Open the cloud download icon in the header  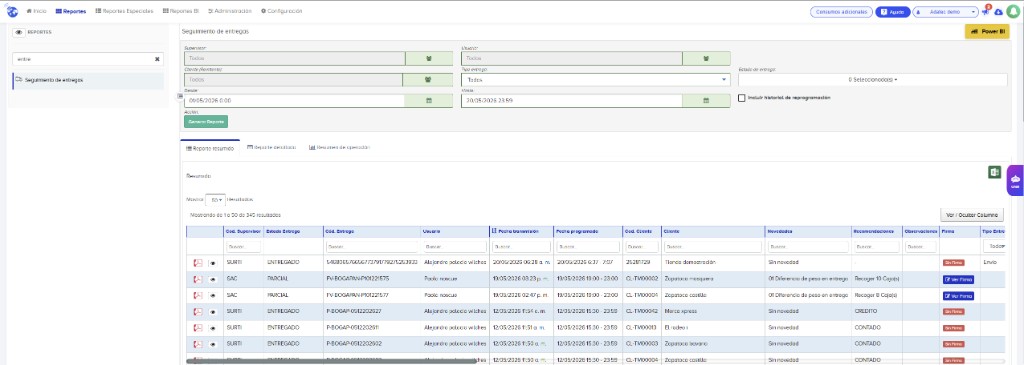point(999,12)
